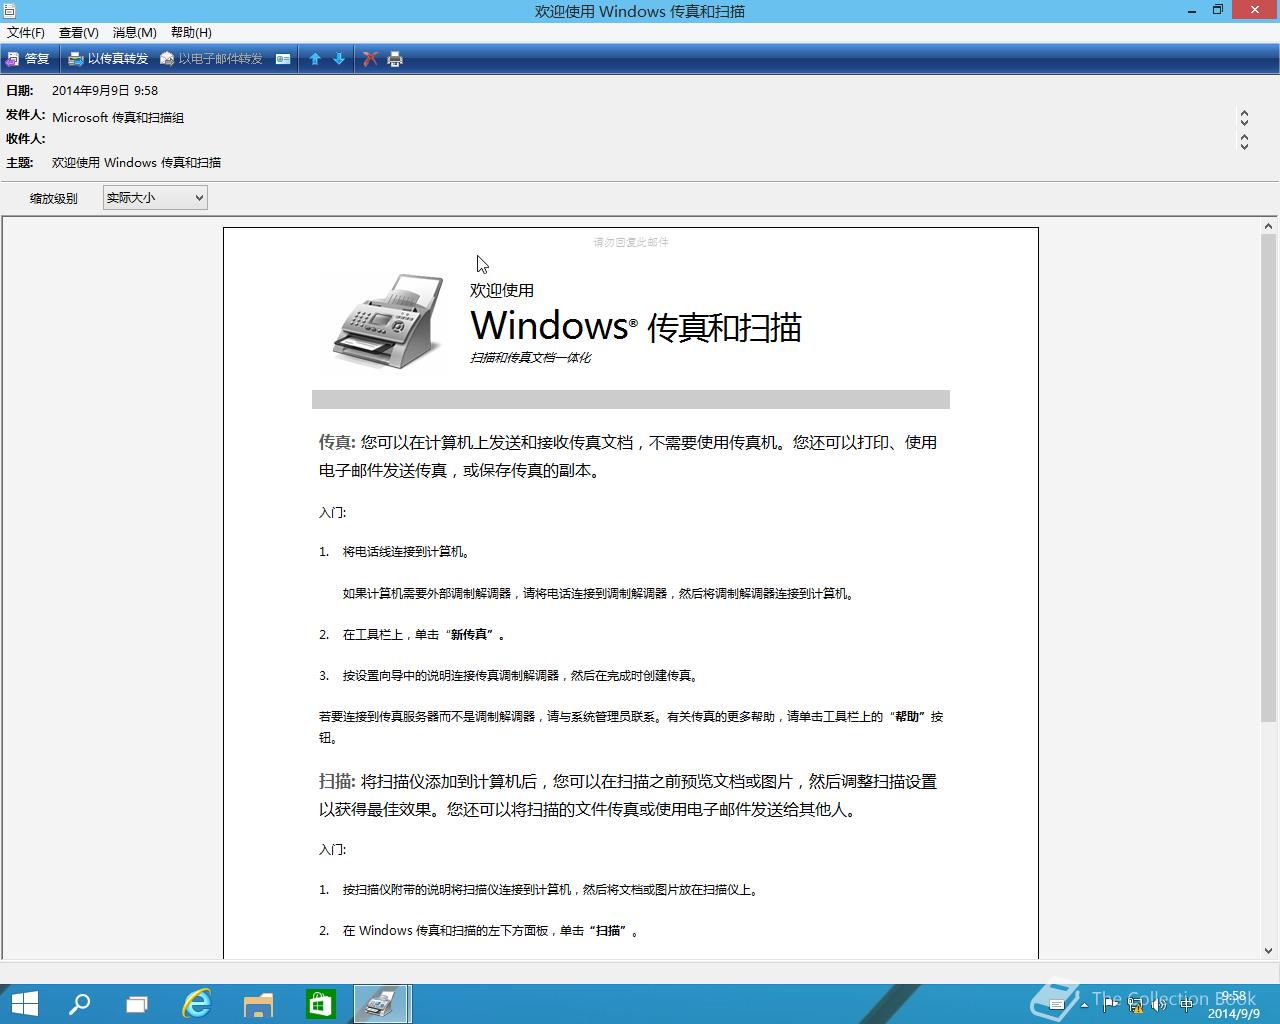Screen dimensions: 1280x1024
Task: Click the tagline 扫描和传真文档一体化
Action: coord(530,358)
